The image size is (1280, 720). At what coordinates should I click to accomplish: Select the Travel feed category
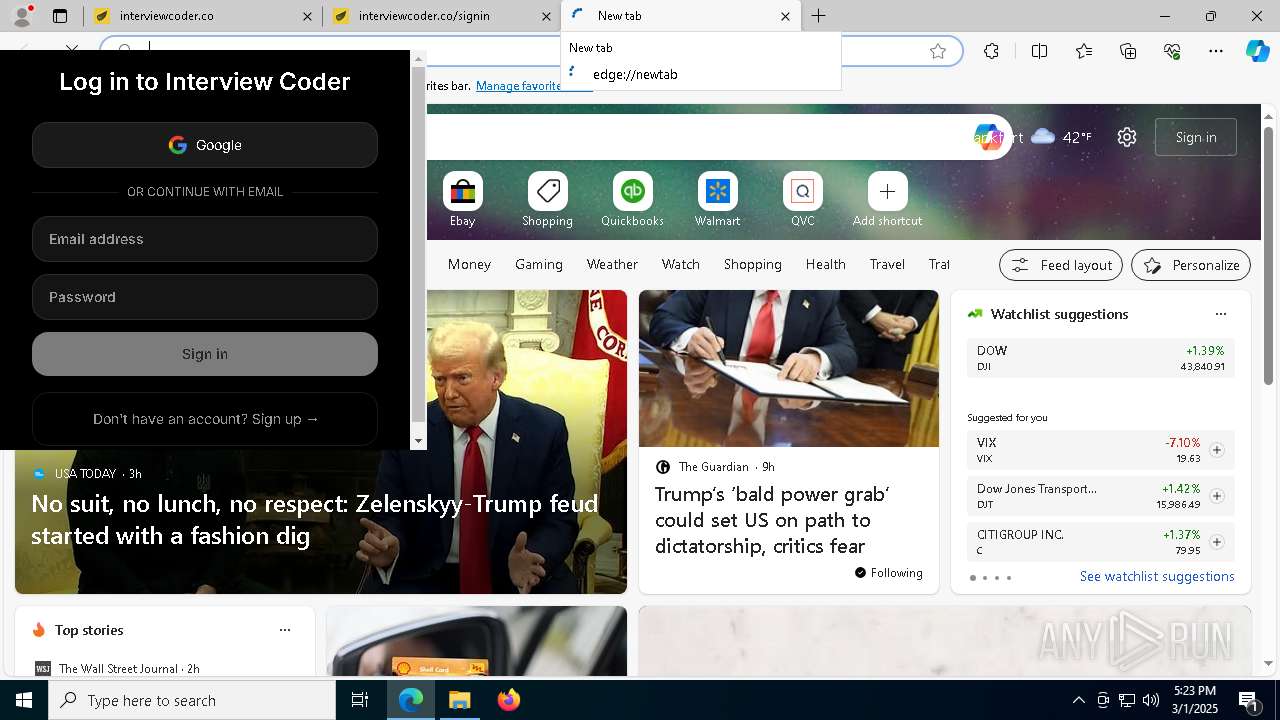coord(887,264)
